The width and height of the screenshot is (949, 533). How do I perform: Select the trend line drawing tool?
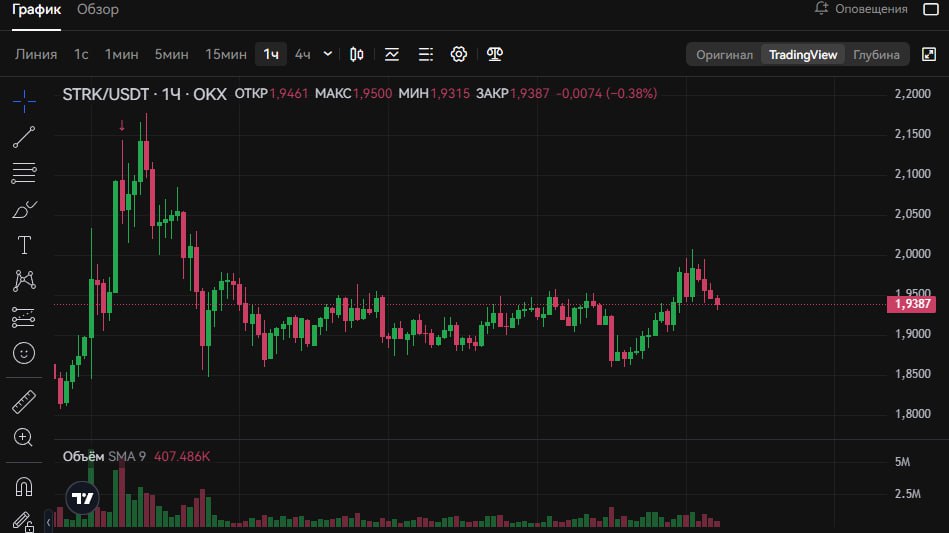click(24, 137)
